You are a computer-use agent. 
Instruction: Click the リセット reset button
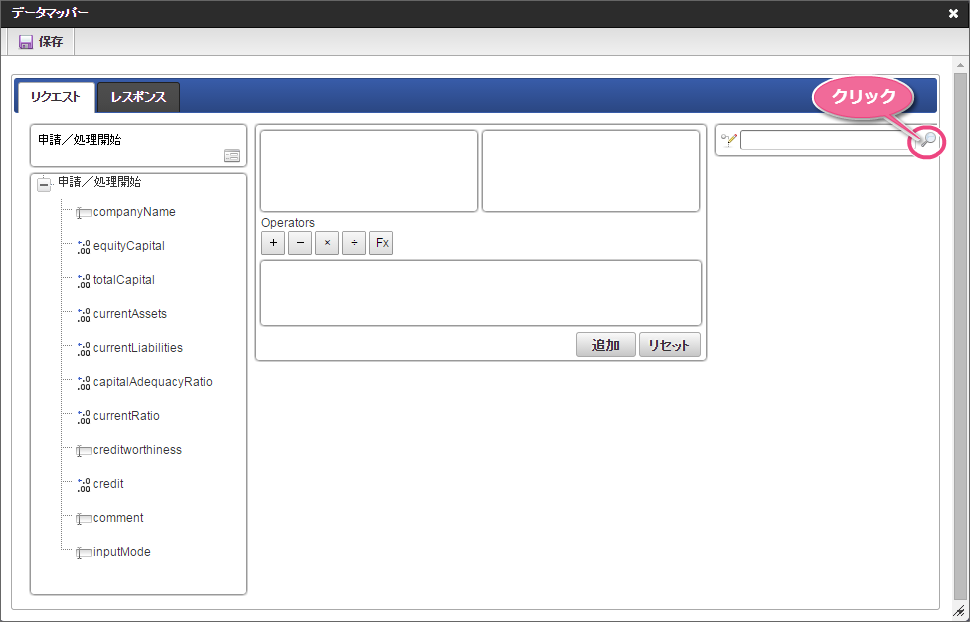[x=669, y=345]
